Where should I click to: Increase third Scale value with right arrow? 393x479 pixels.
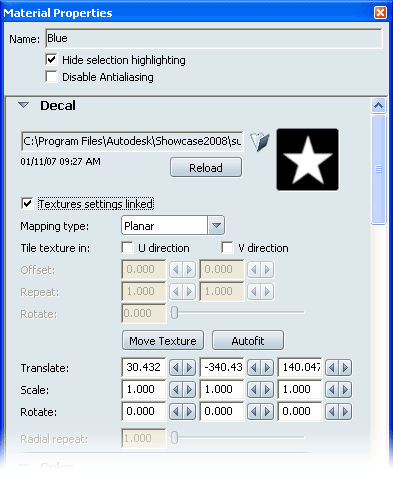point(345,390)
